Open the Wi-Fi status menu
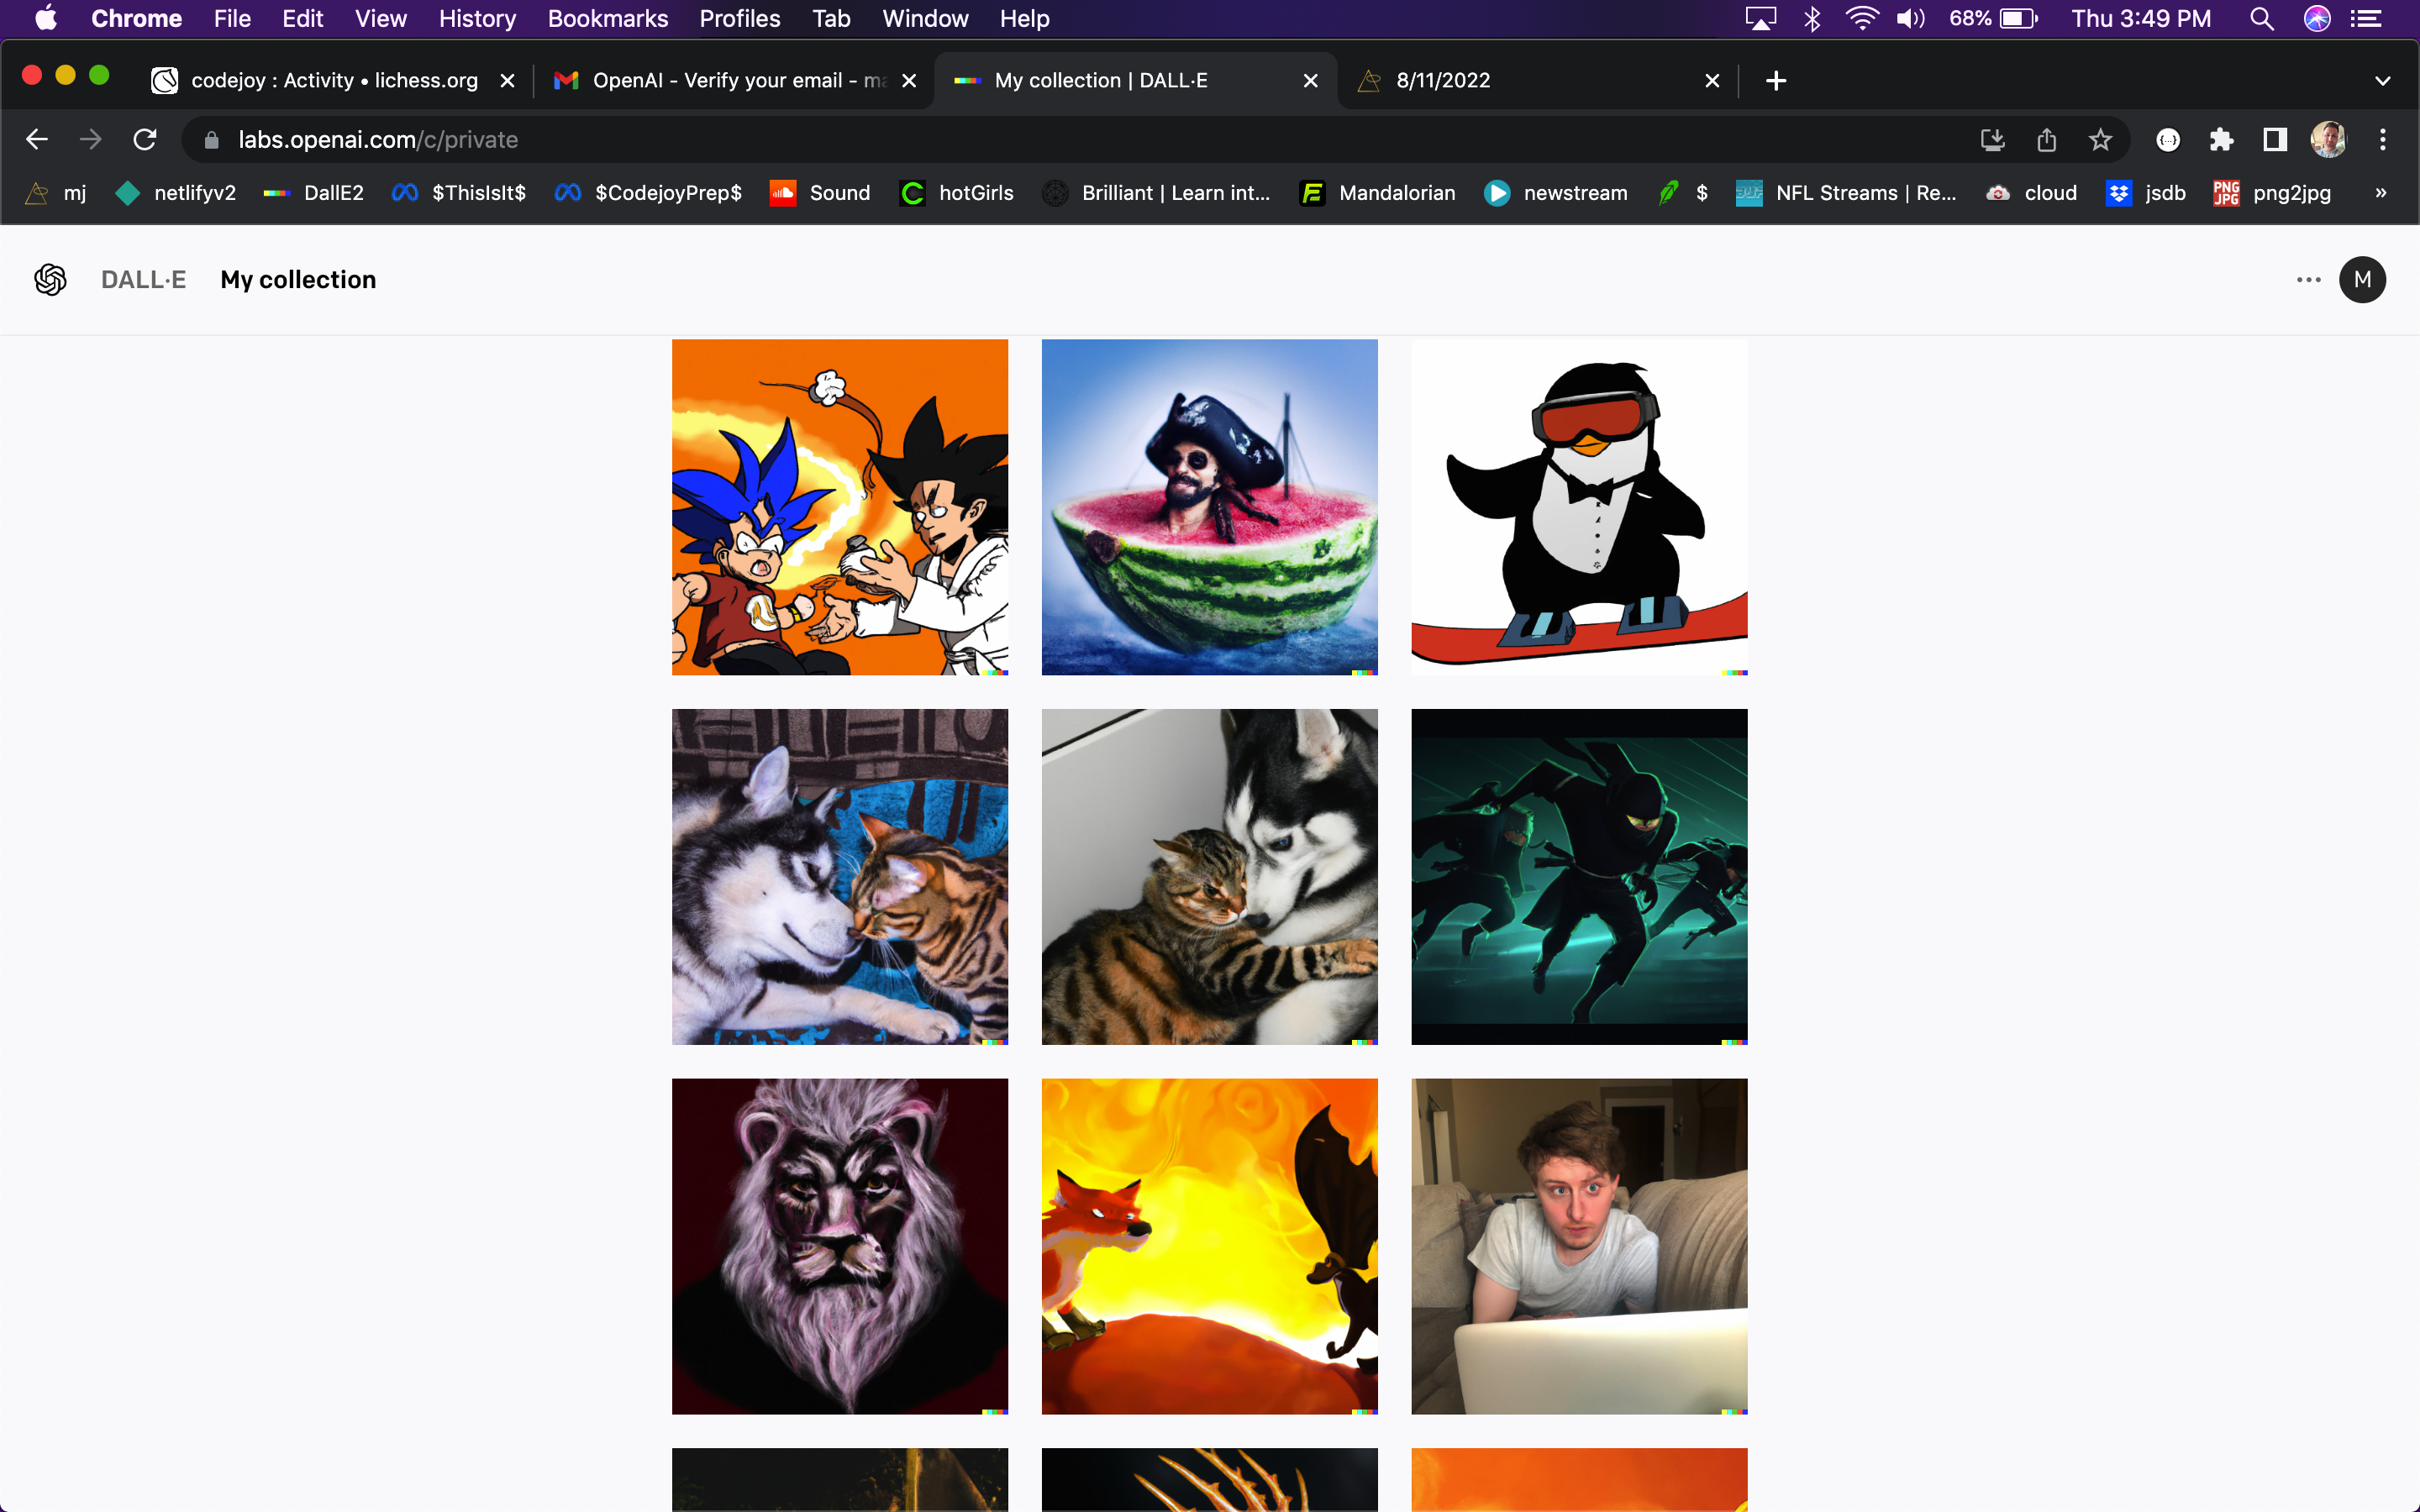Screen dimensions: 2420x1512 coord(1861,19)
